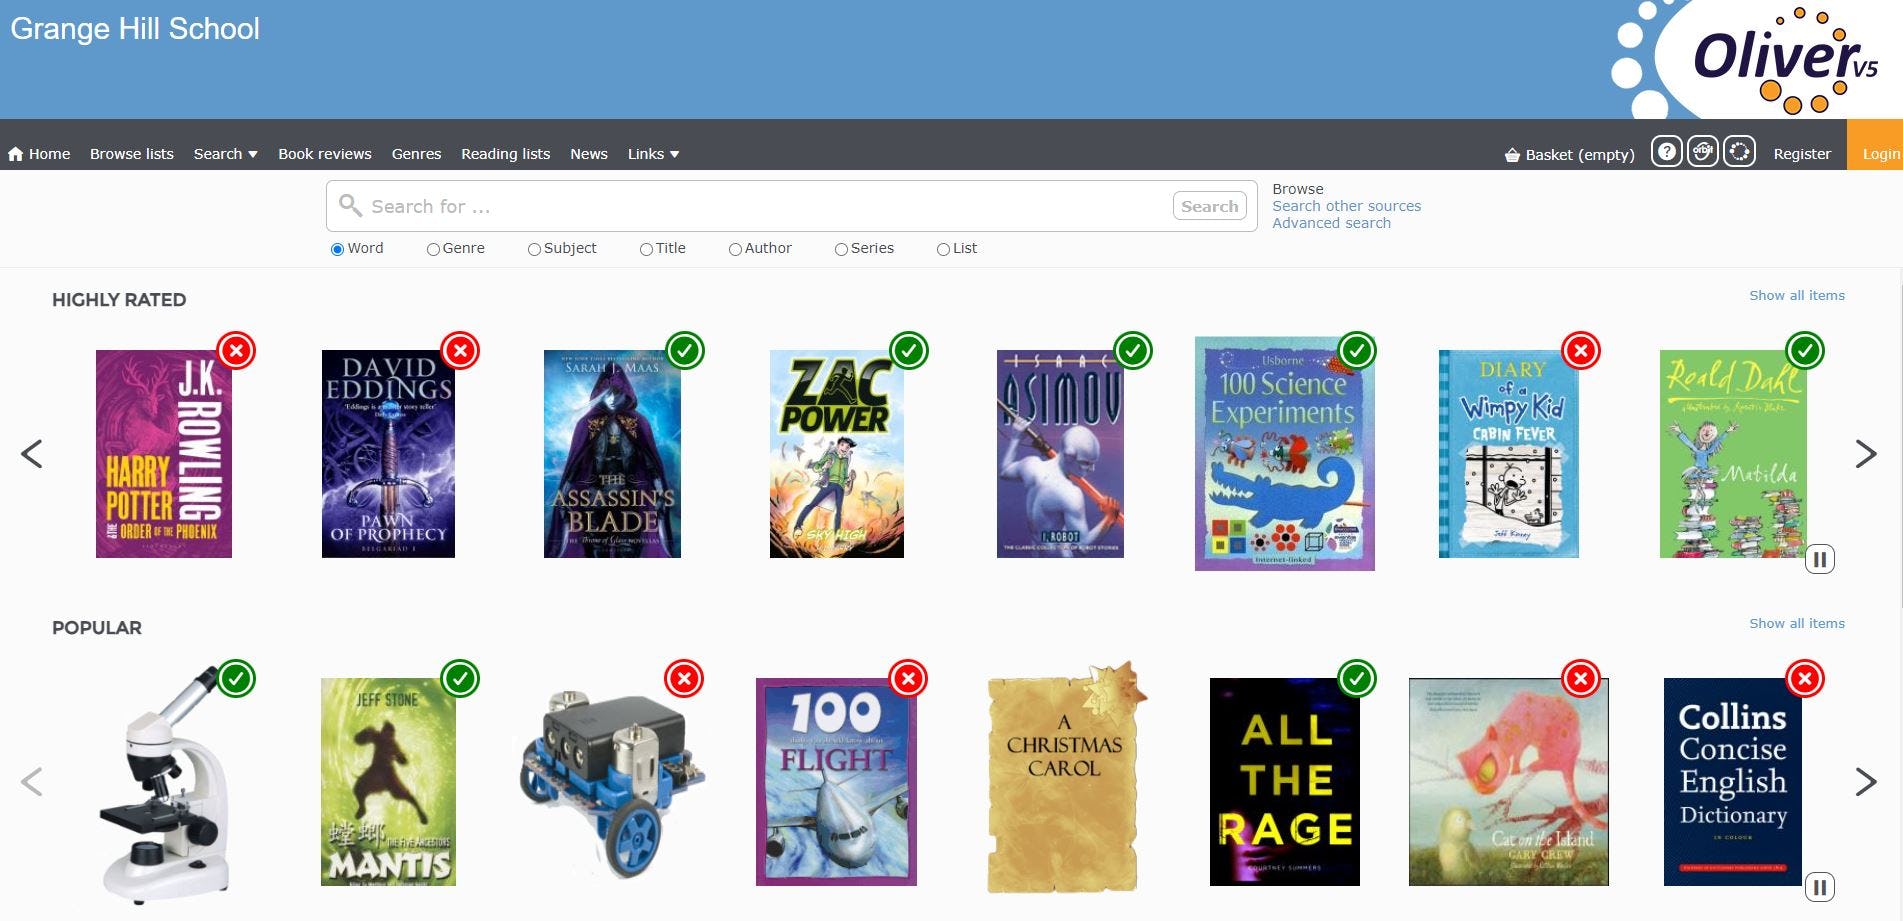Open the Matilda book cover
Viewport: 1903px width, 921px height.
tap(1733, 454)
